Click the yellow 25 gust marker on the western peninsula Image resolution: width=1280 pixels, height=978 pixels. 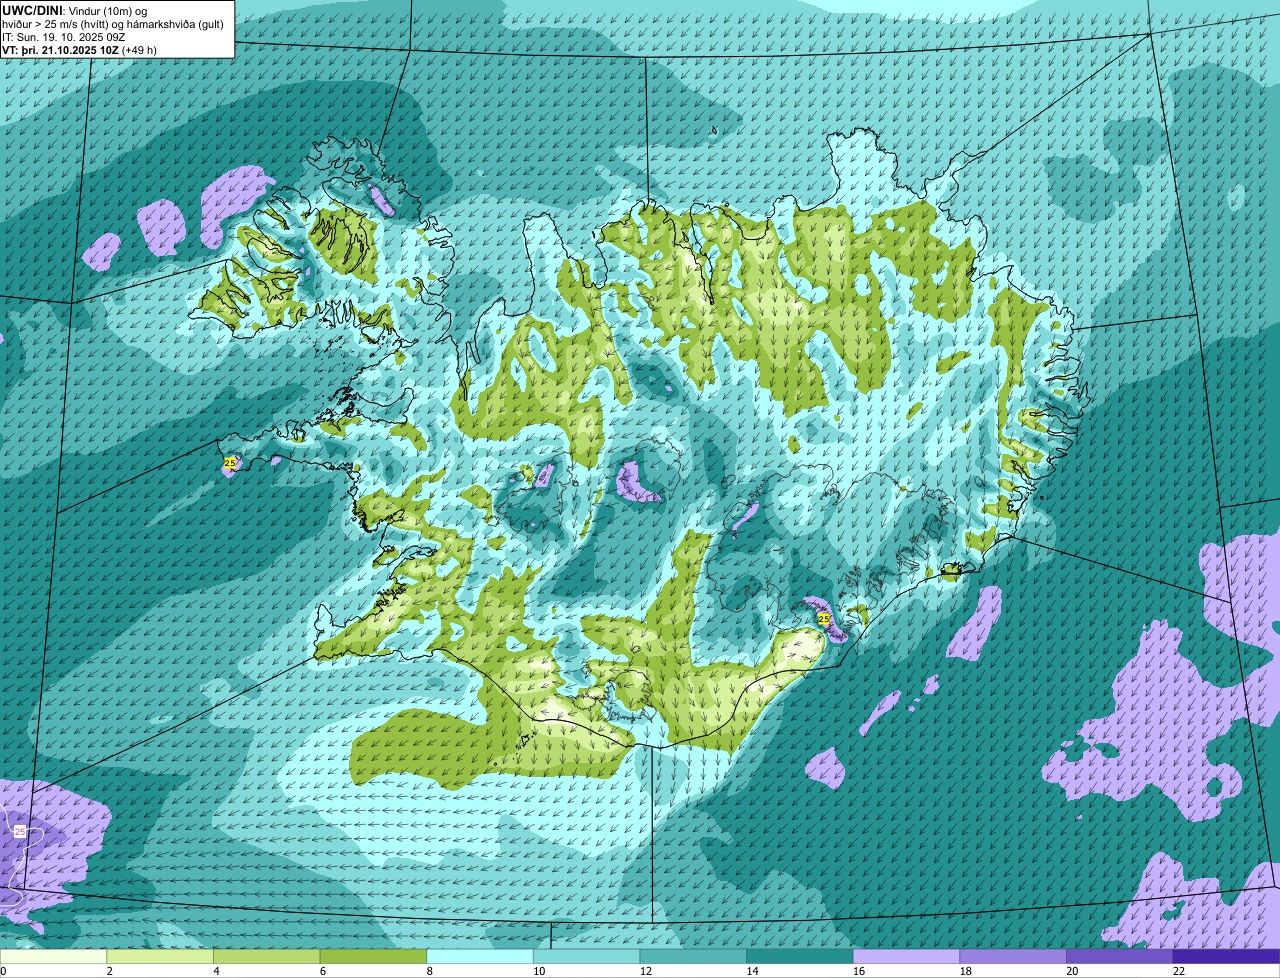coord(230,463)
